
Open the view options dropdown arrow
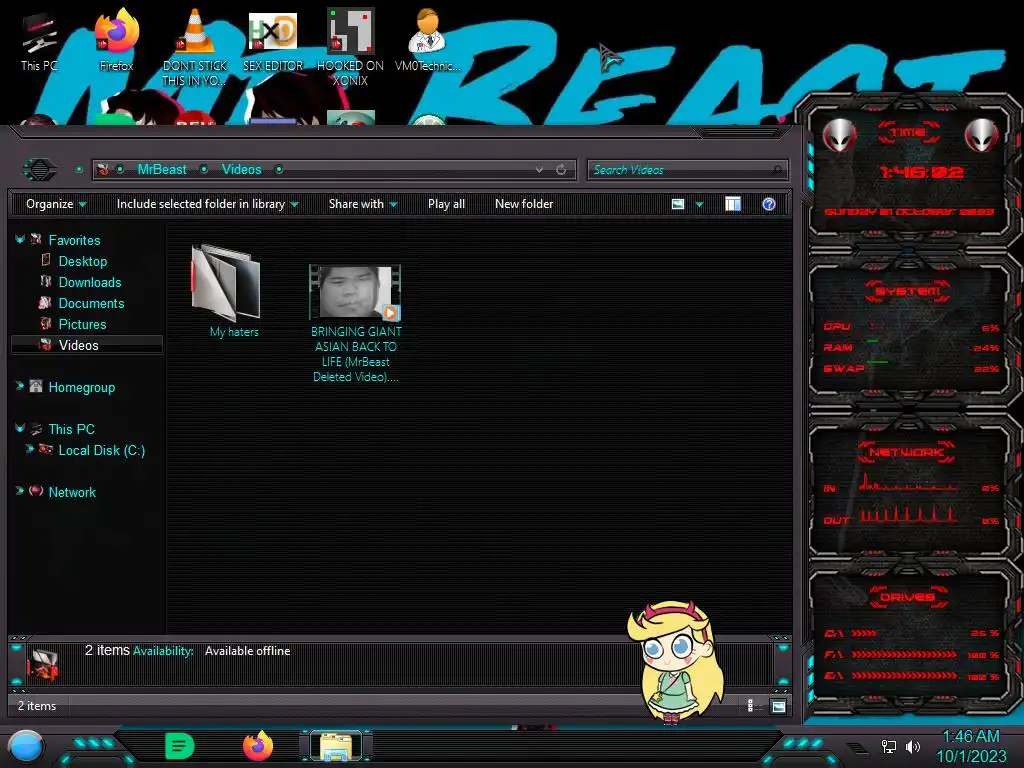coord(699,204)
